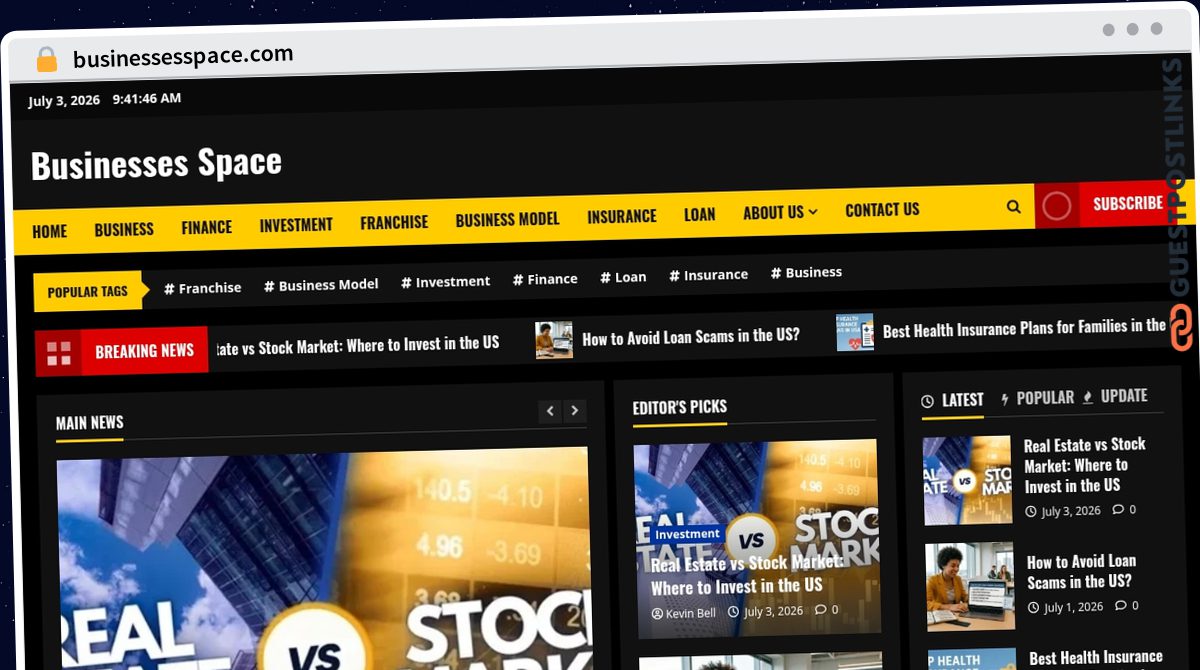The width and height of the screenshot is (1200, 670).
Task: Switch to the Update tab
Action: click(x=1115, y=396)
